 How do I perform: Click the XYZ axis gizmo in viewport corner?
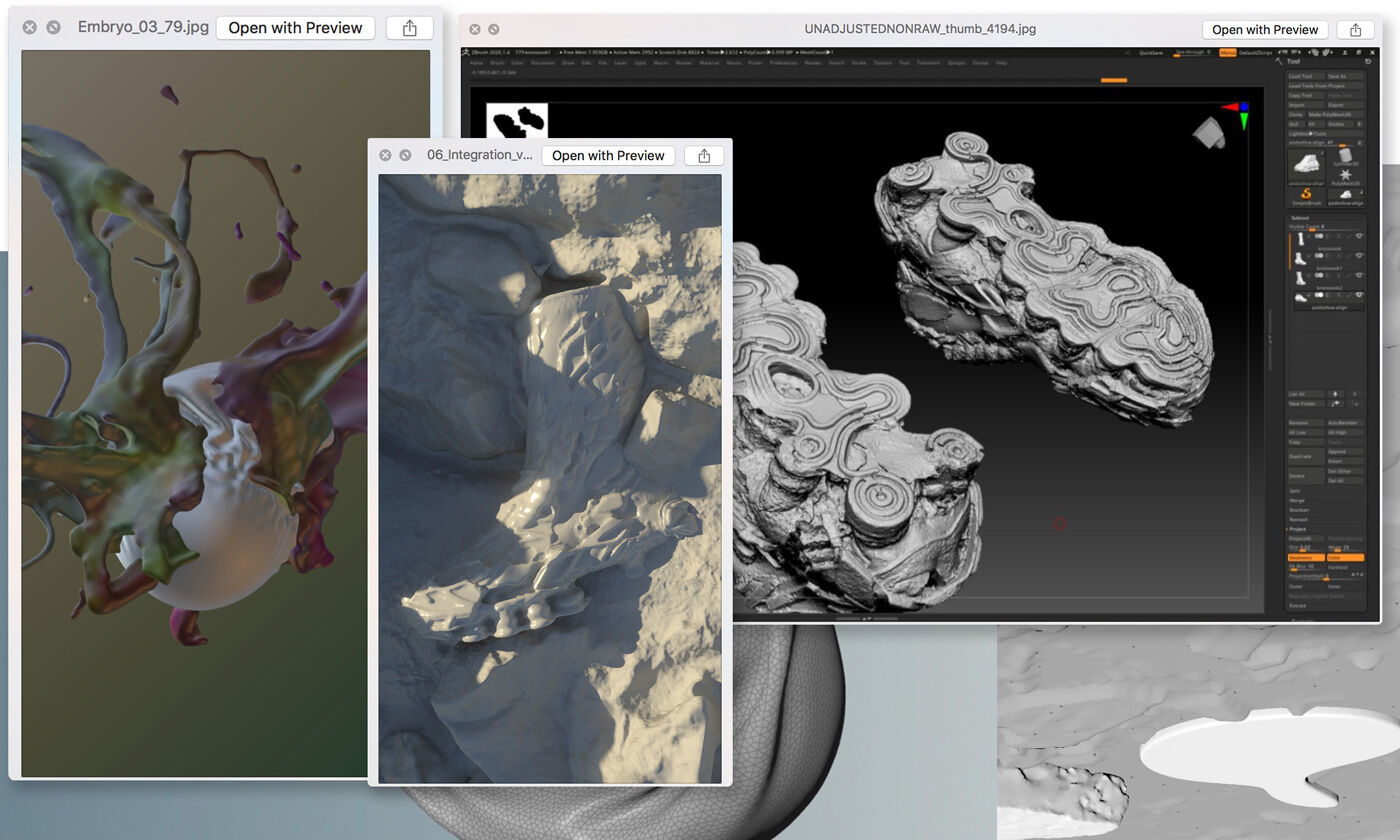[x=1239, y=112]
